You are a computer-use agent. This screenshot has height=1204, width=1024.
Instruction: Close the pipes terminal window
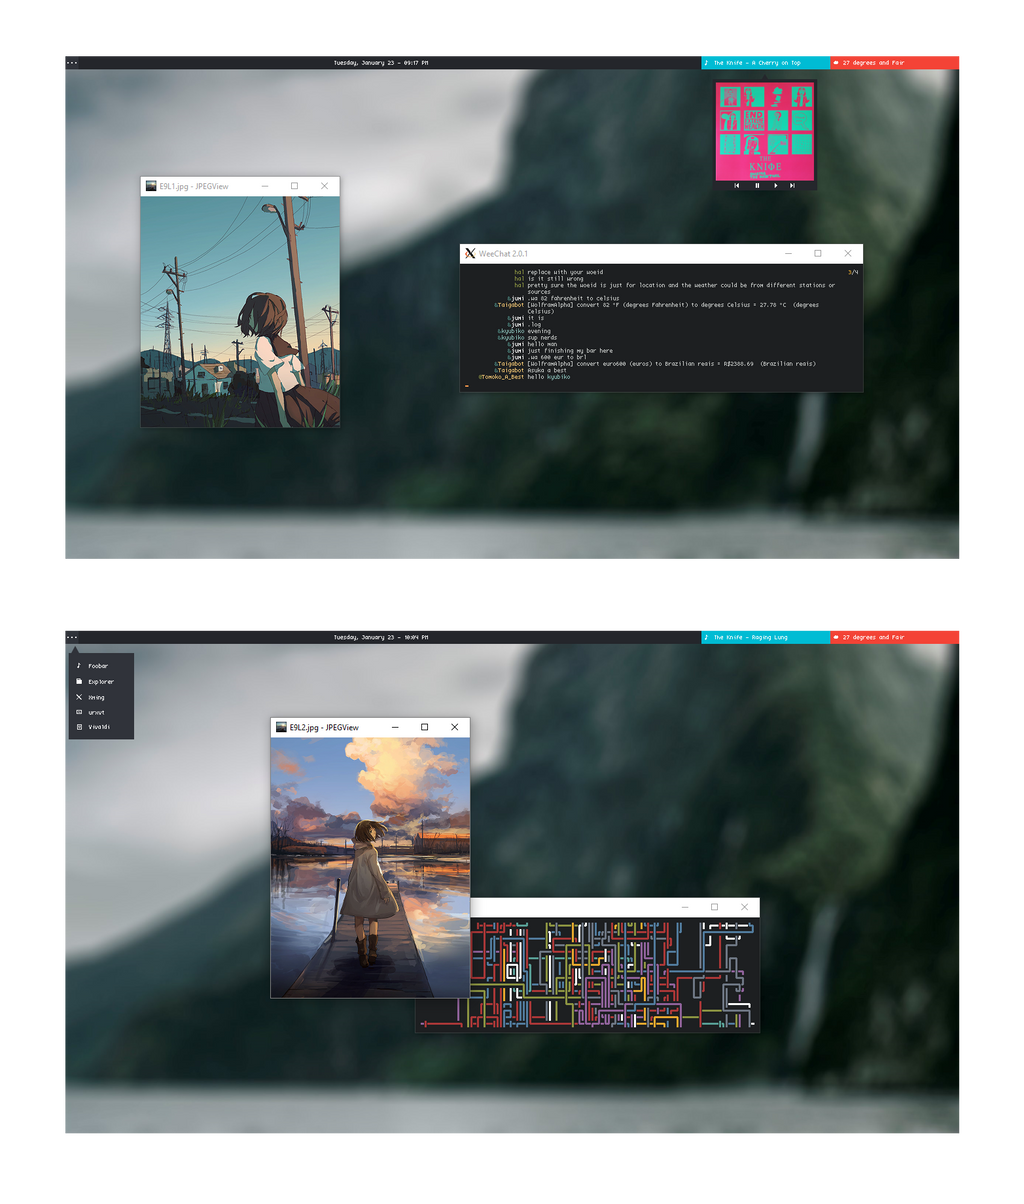(744, 907)
